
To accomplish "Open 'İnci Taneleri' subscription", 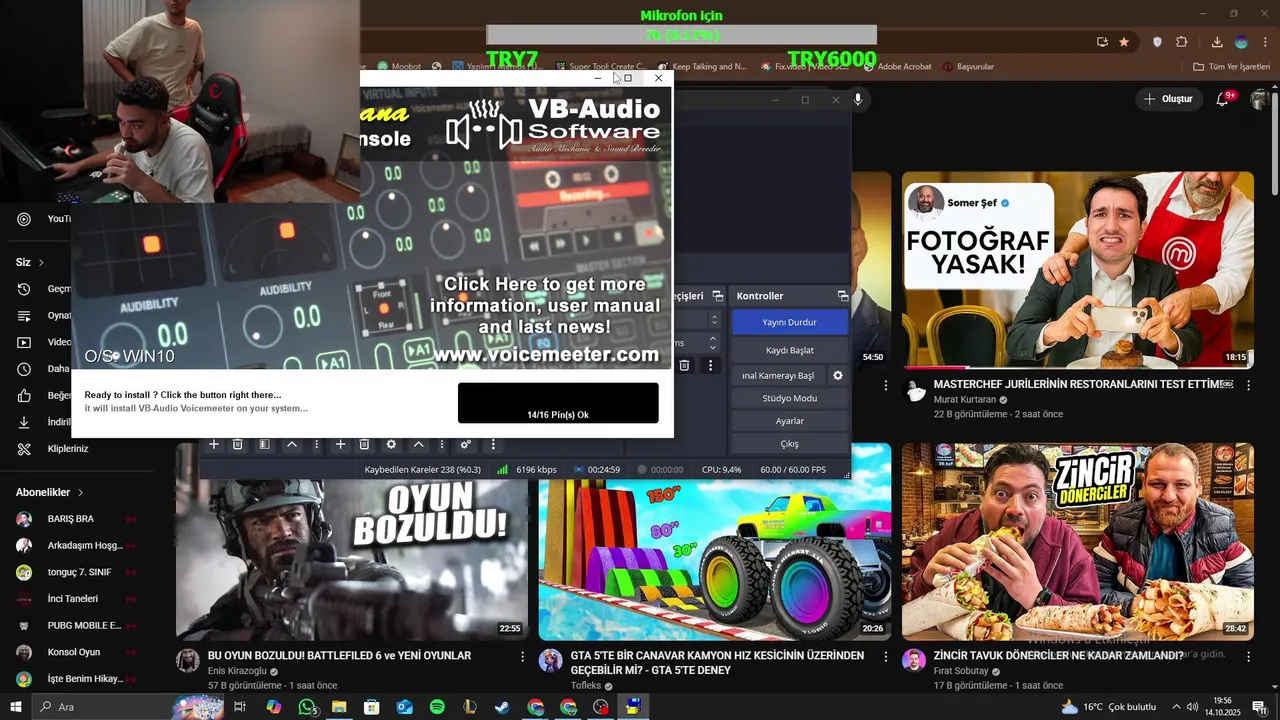I will coord(75,599).
